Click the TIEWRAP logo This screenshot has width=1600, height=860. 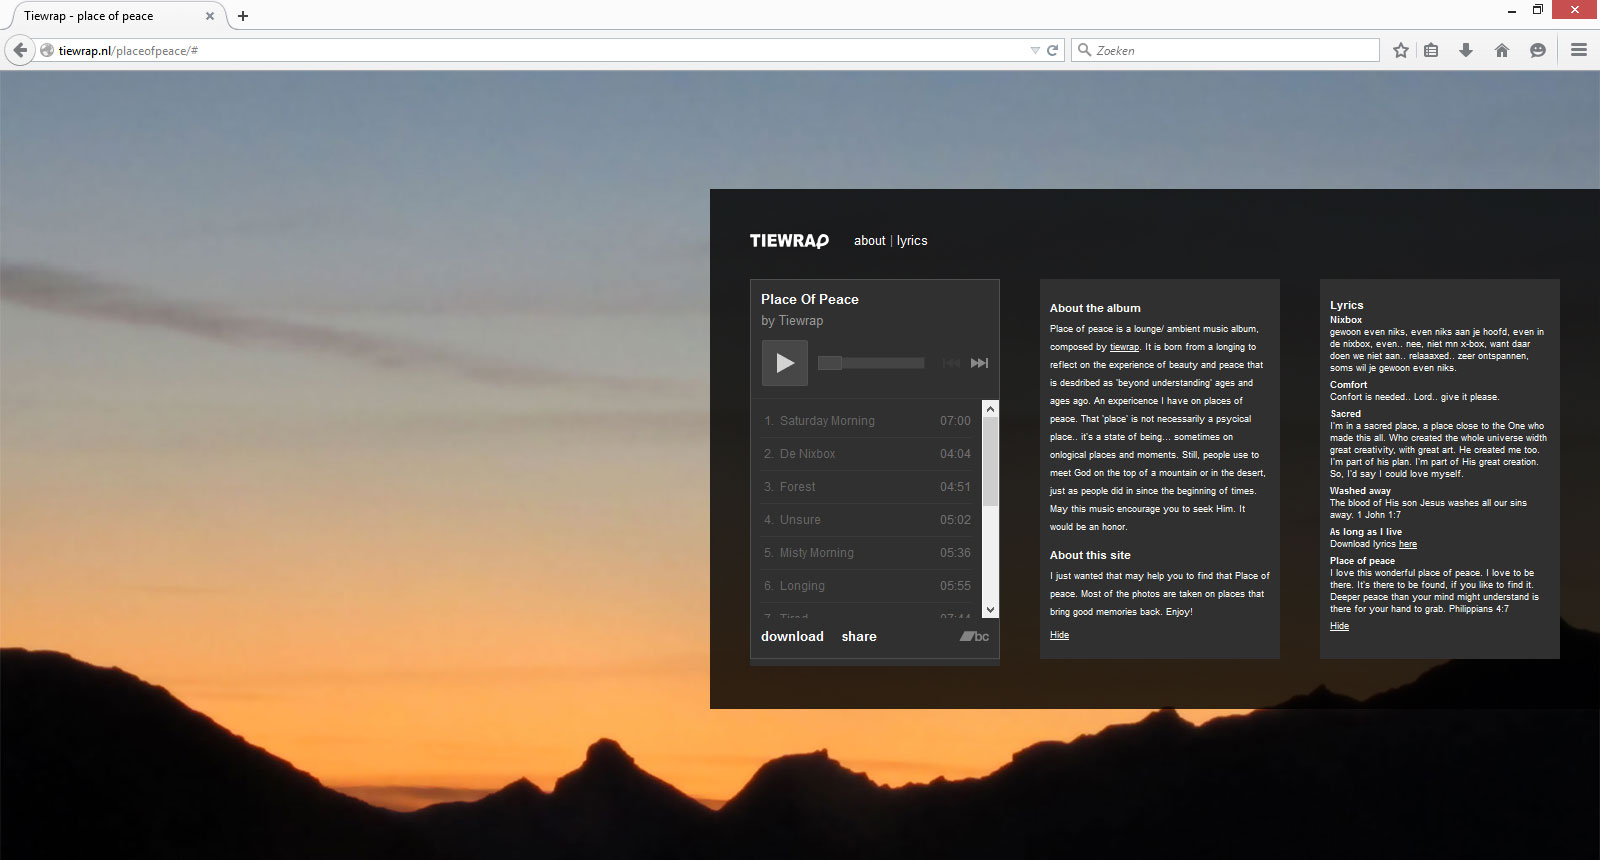[790, 241]
